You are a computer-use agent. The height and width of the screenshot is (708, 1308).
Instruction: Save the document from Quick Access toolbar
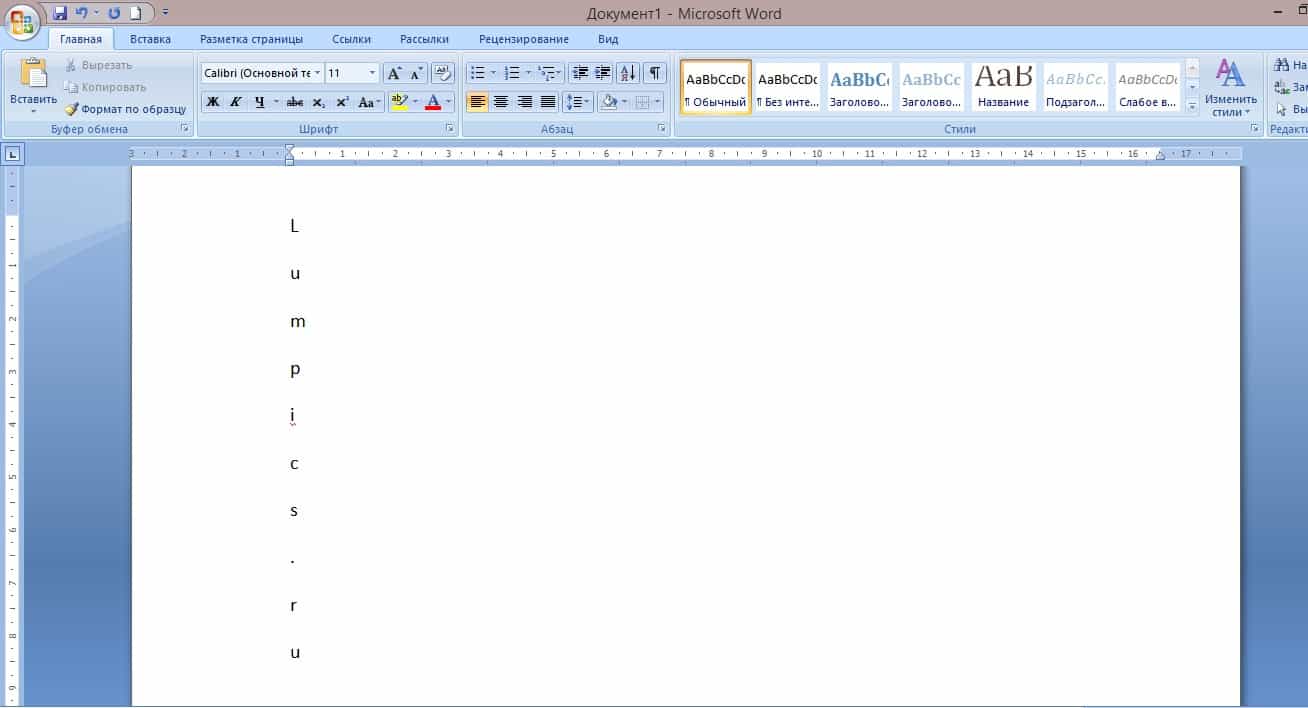60,13
